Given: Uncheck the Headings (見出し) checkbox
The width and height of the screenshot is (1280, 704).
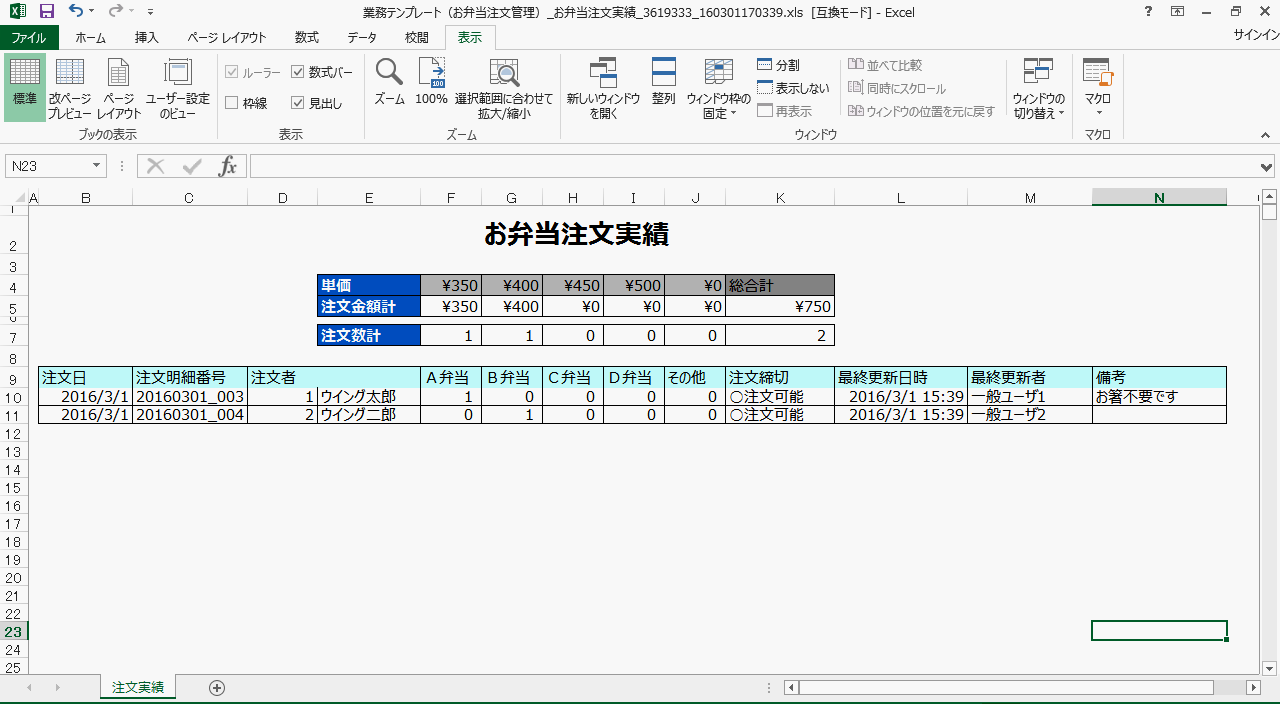Looking at the screenshot, I should (x=298, y=103).
